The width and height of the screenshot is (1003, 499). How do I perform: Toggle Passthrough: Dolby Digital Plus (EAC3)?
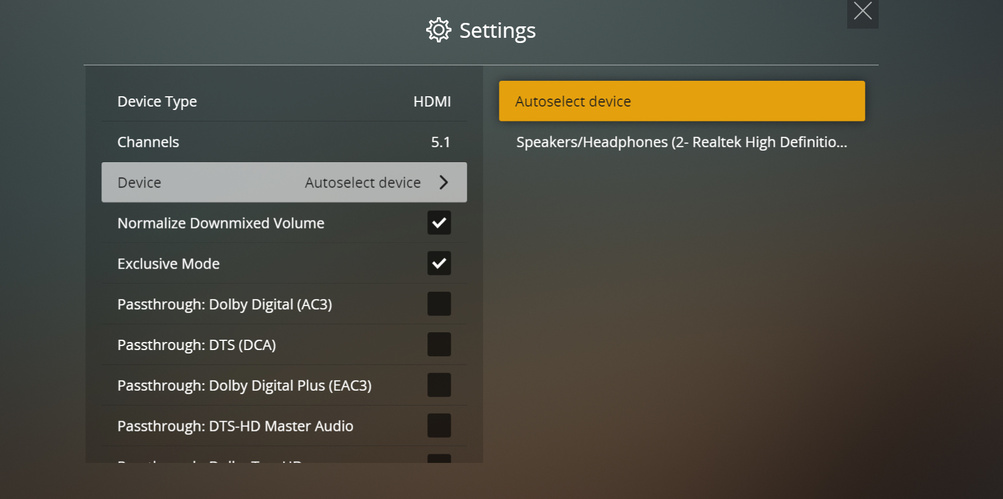click(439, 385)
